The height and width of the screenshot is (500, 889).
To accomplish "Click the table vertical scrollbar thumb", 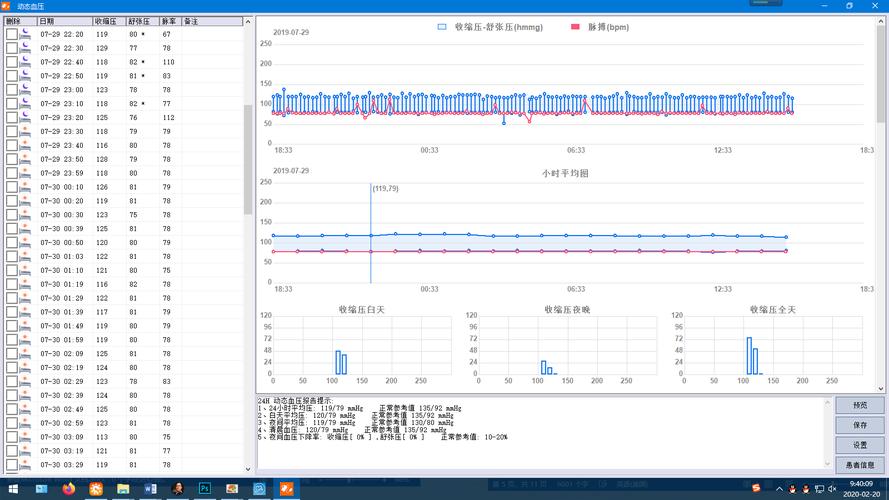I will point(248,159).
